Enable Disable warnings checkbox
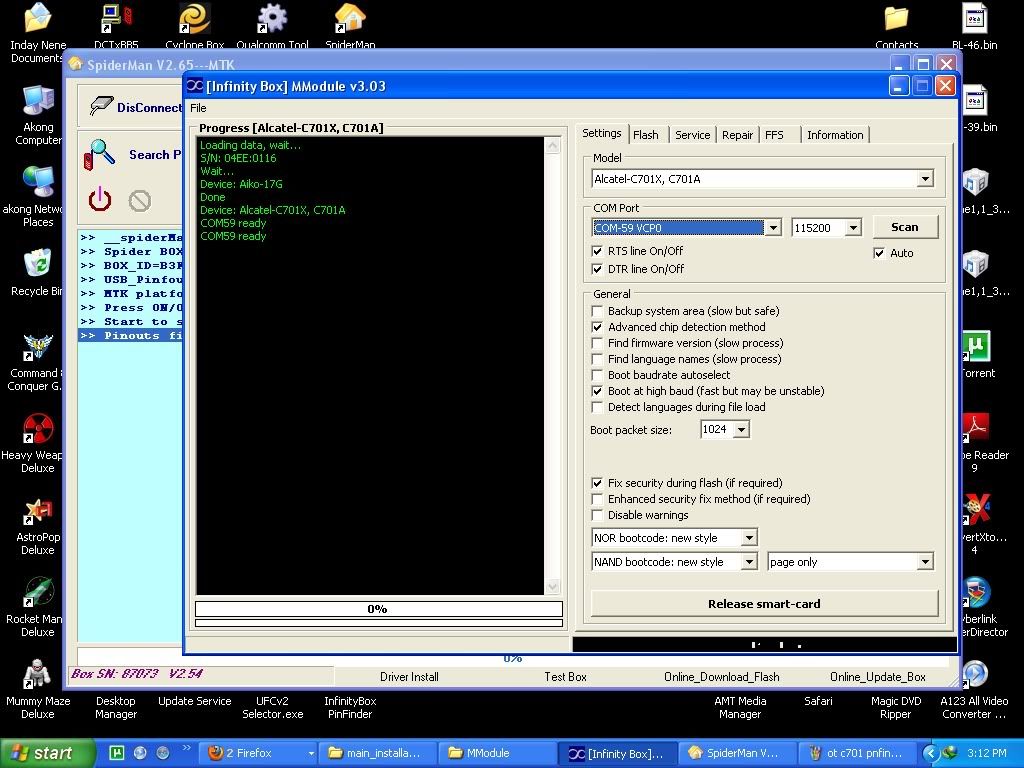The width and height of the screenshot is (1024, 768). coord(597,515)
